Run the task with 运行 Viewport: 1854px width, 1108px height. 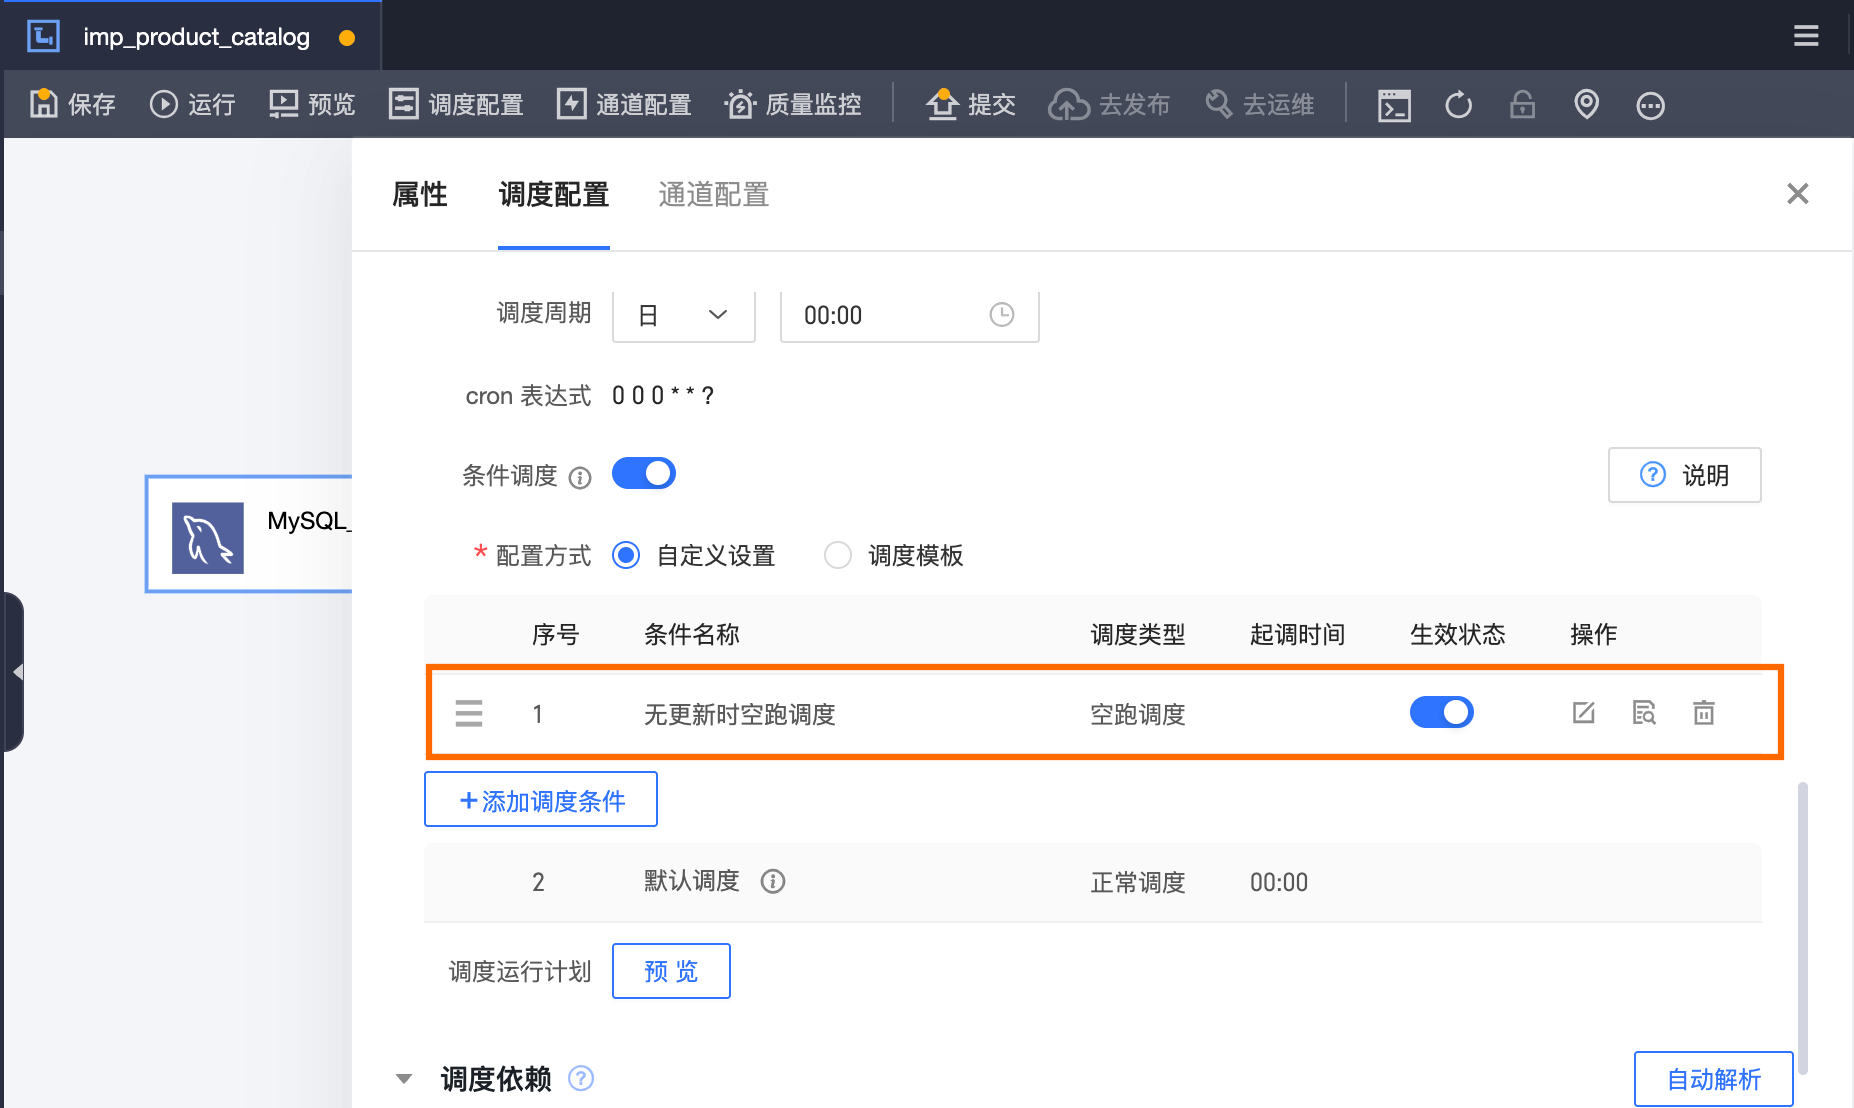click(192, 104)
